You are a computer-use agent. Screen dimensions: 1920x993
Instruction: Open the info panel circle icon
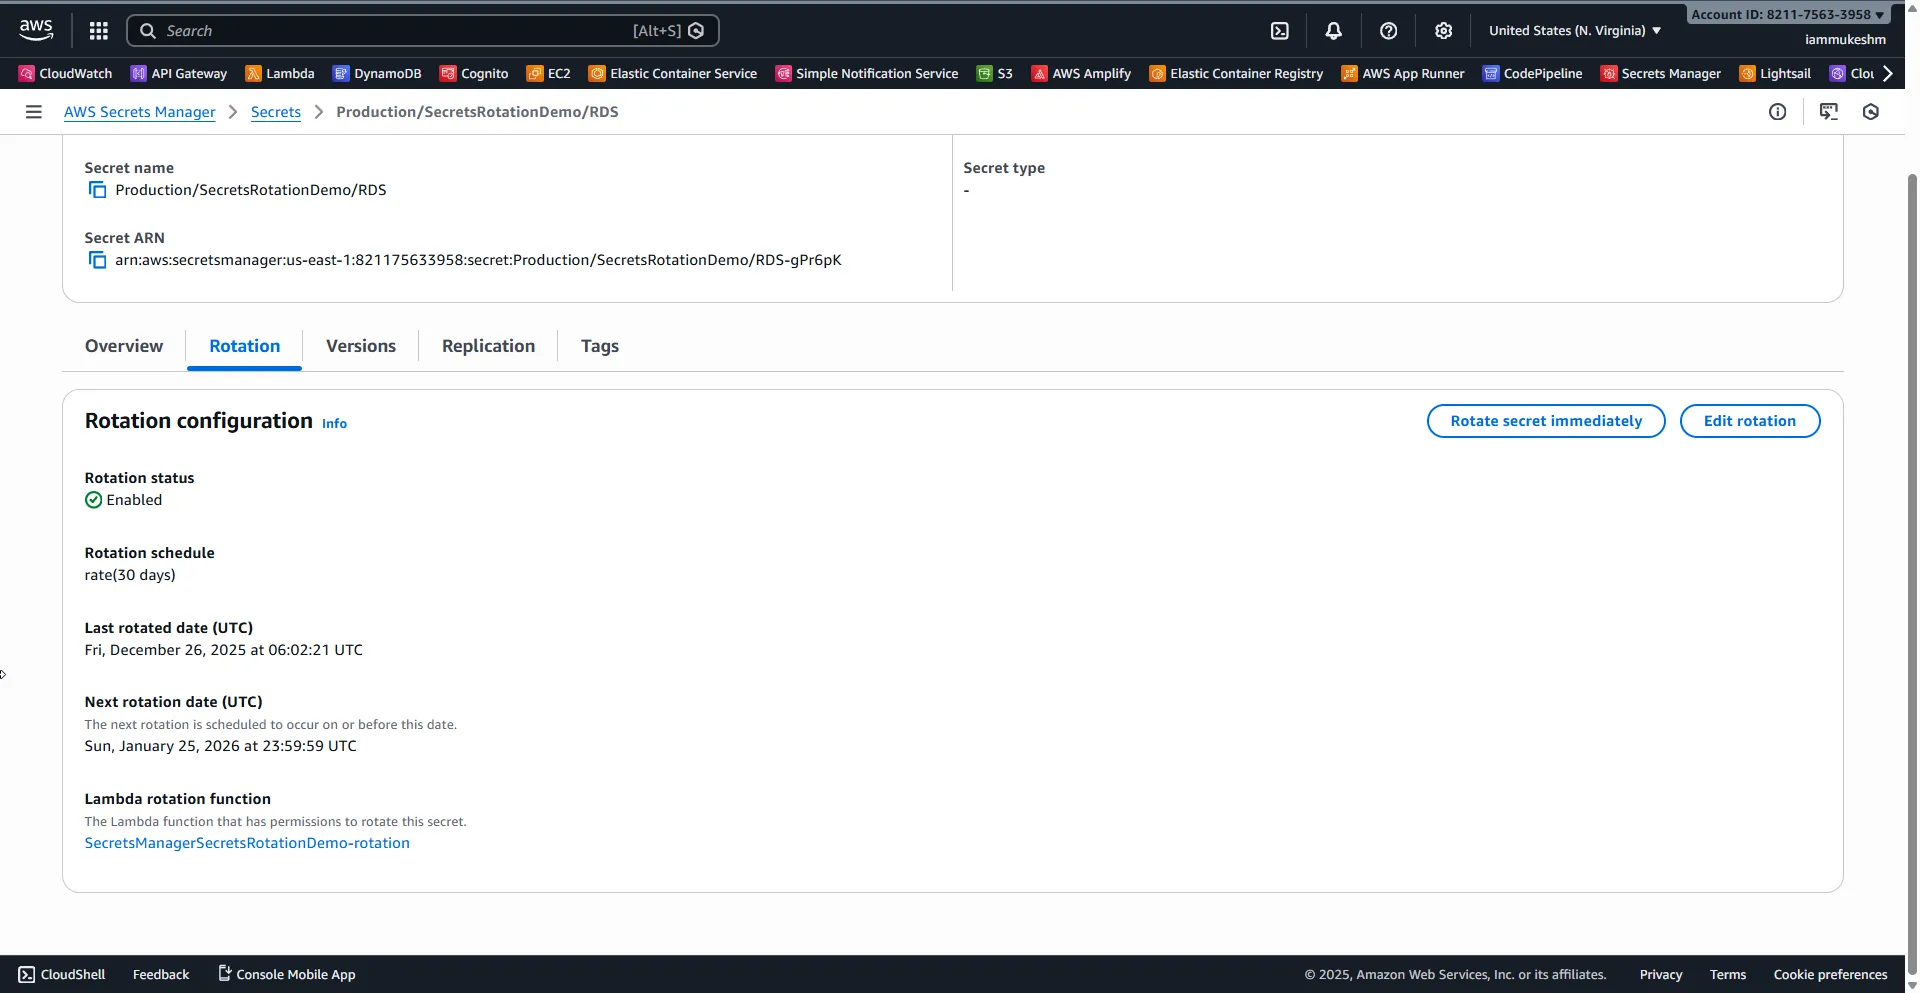1777,112
